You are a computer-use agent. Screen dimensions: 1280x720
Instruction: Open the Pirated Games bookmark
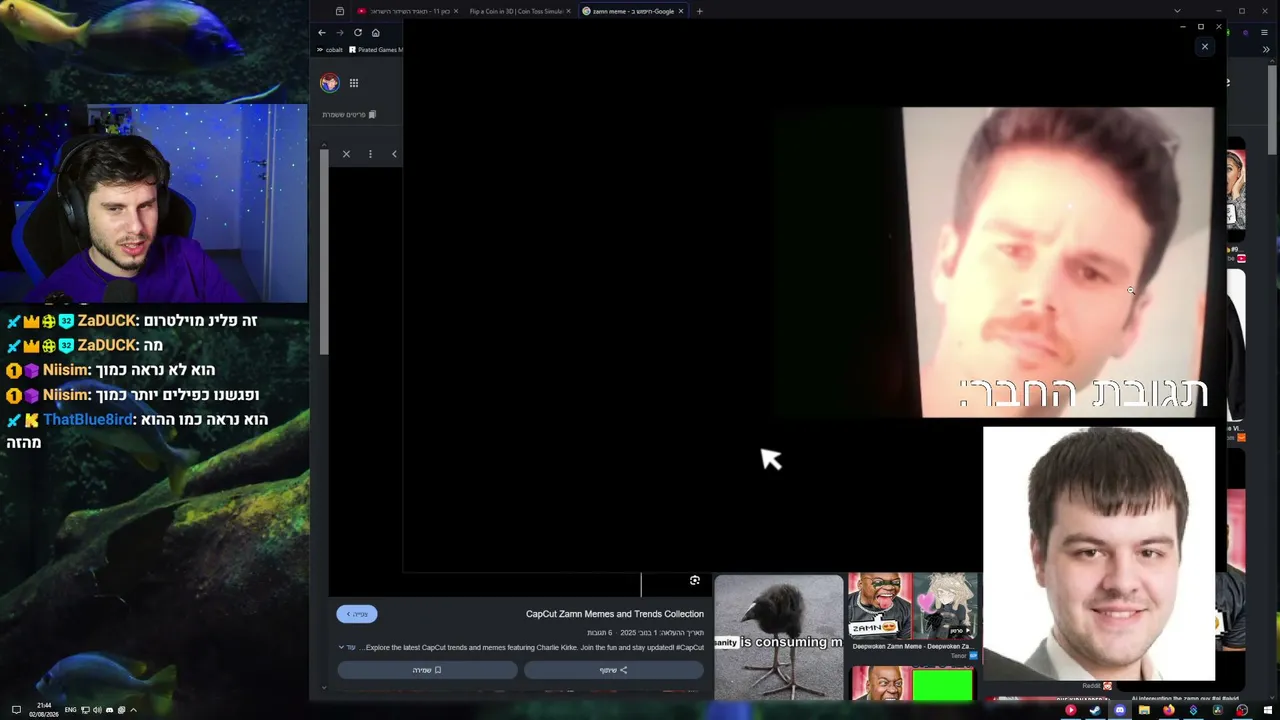(x=376, y=50)
